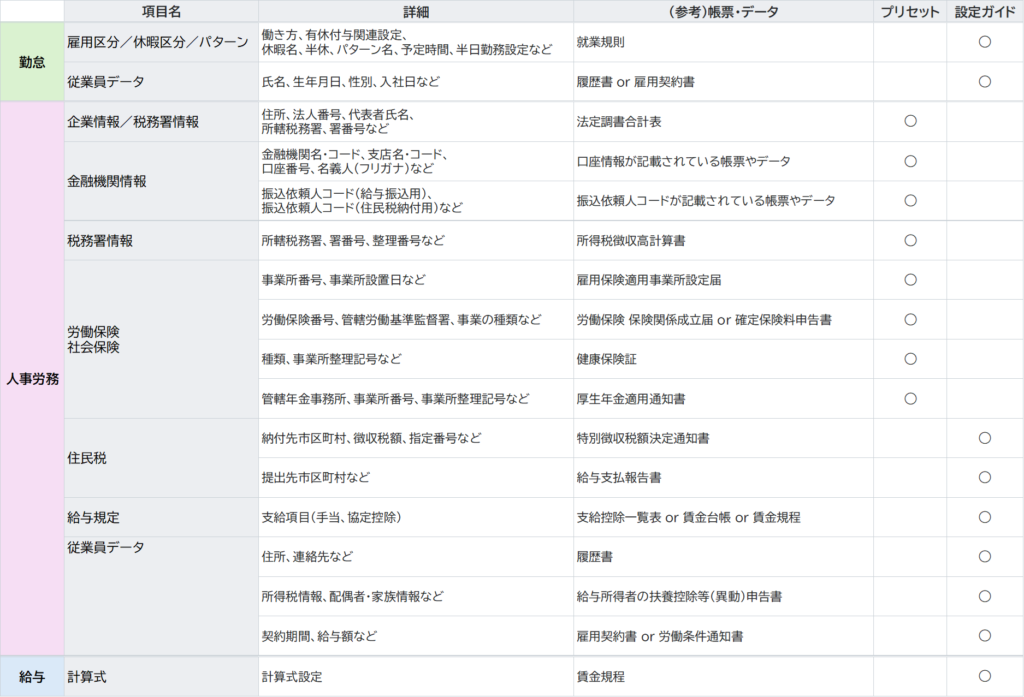Click the 詳細 column header

[x=415, y=11]
